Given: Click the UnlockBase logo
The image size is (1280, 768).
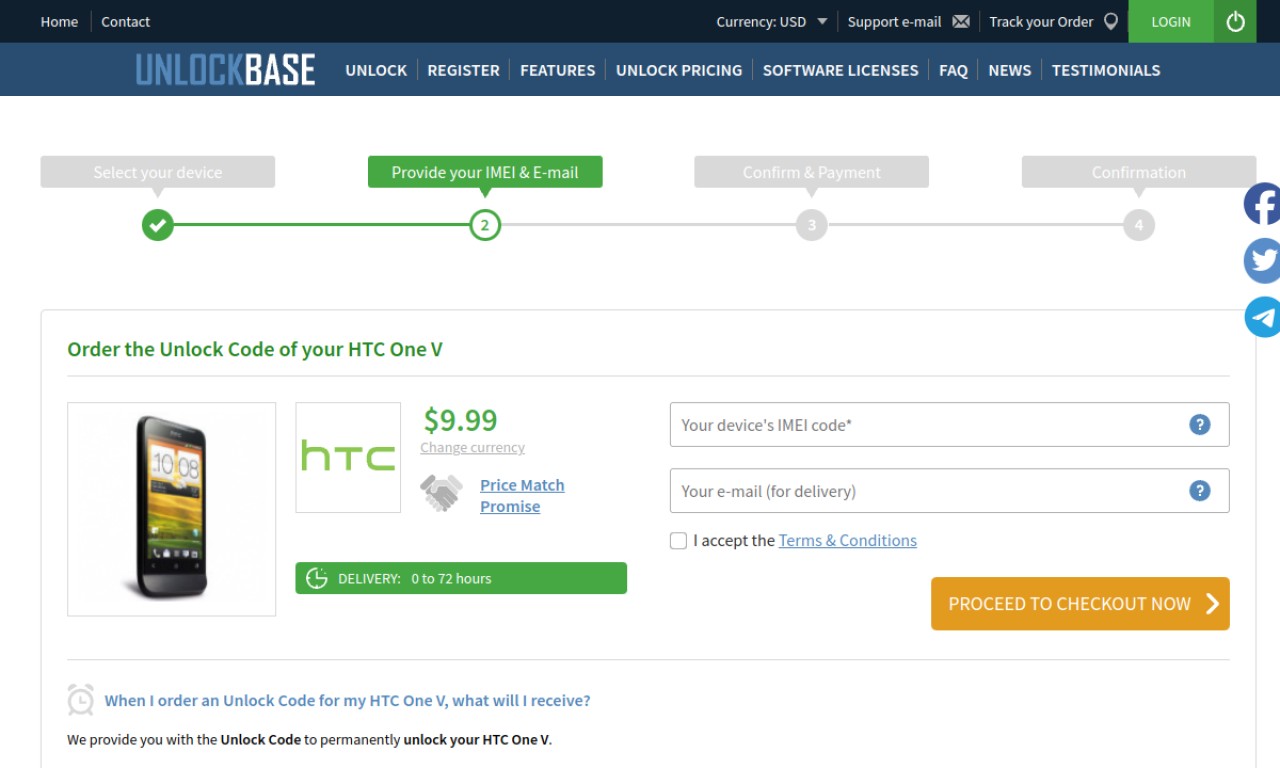Looking at the screenshot, I should (225, 70).
